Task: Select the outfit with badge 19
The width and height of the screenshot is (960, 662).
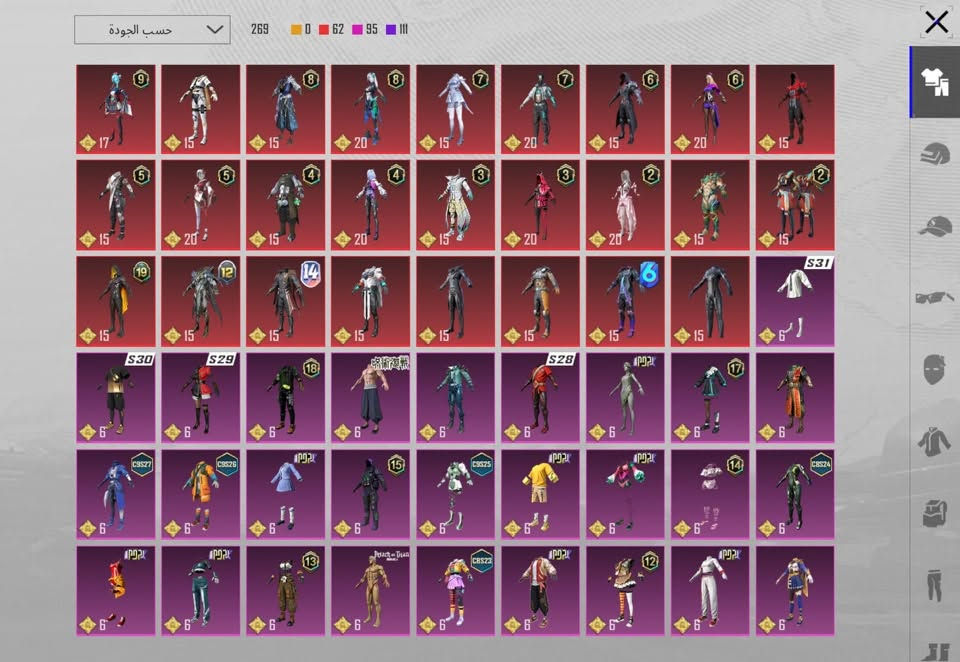Action: (116, 301)
